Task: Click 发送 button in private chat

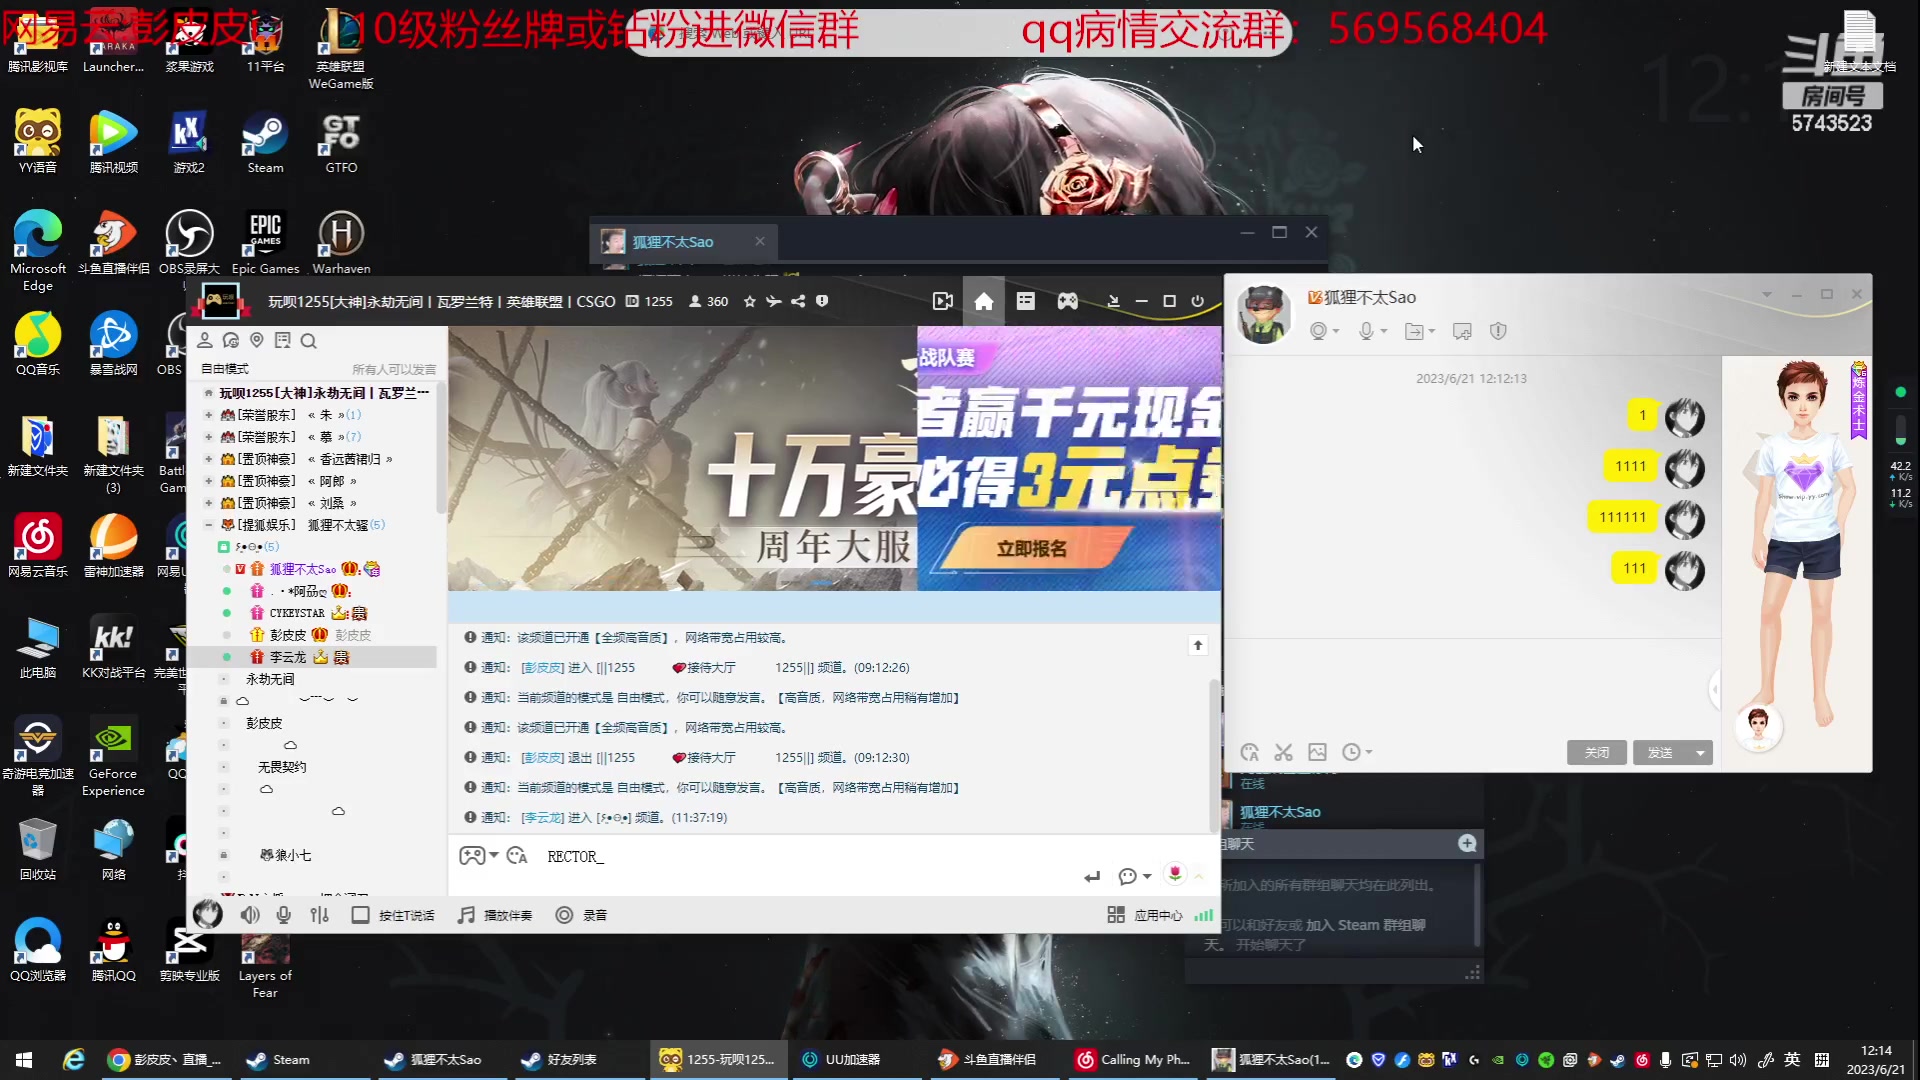Action: click(1661, 753)
